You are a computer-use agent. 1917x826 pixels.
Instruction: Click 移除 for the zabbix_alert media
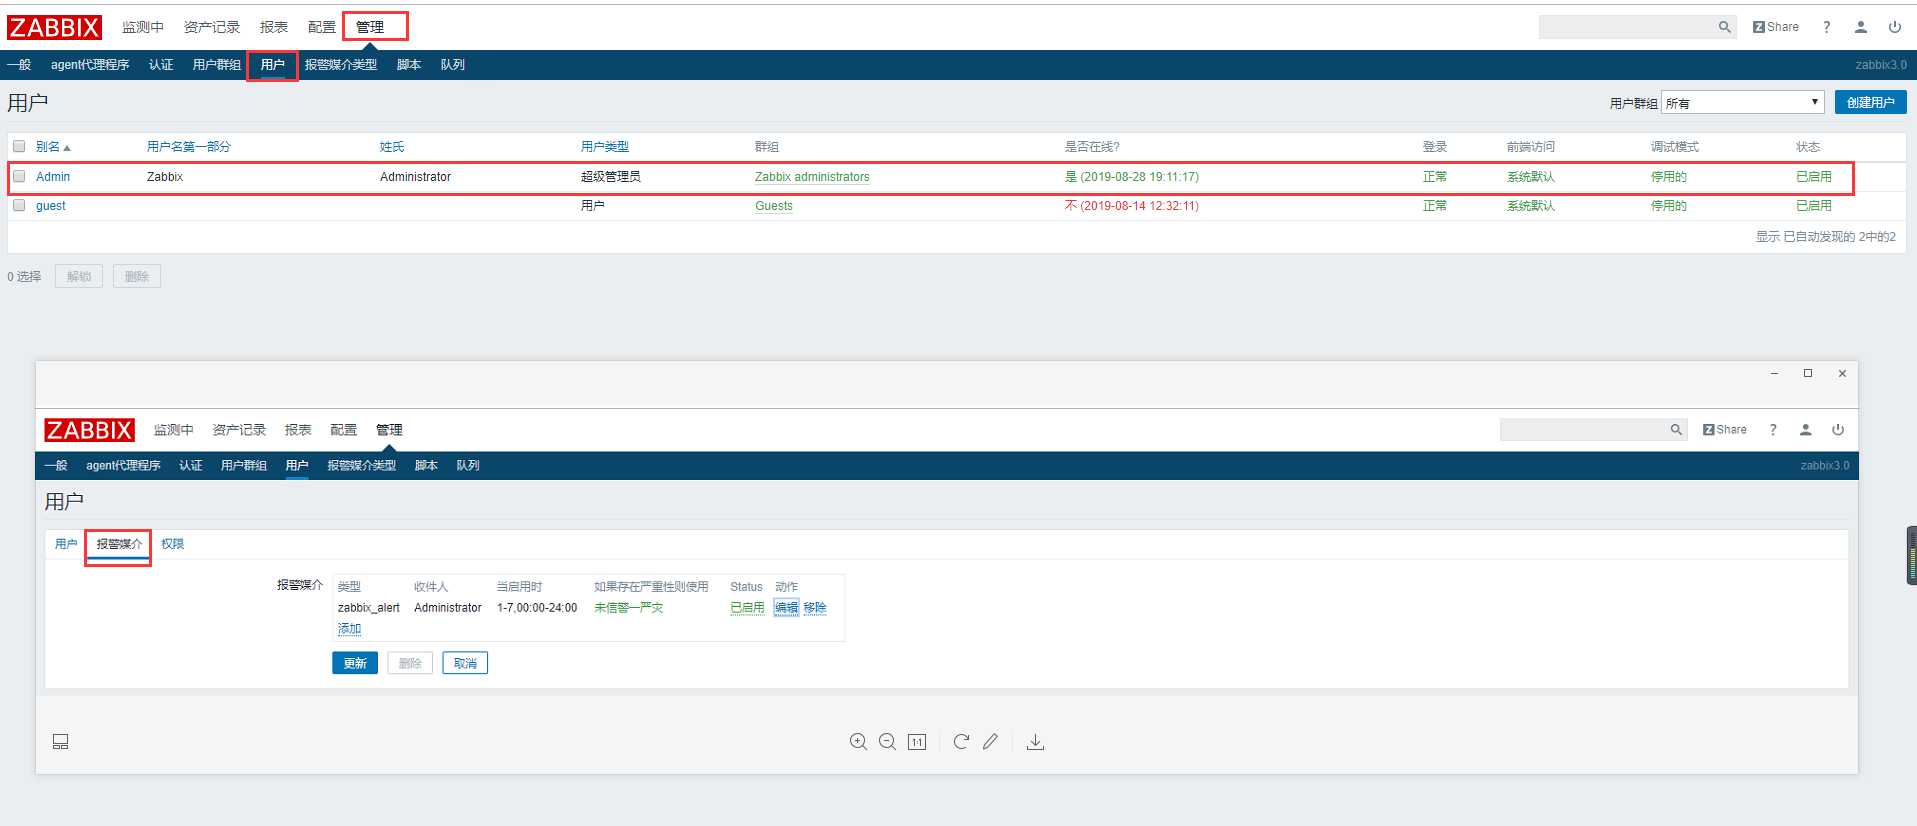pyautogui.click(x=815, y=608)
